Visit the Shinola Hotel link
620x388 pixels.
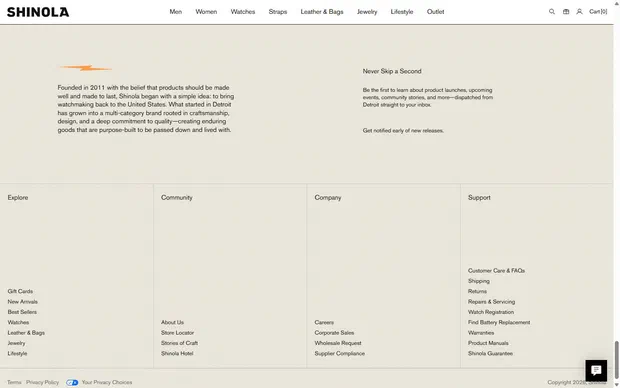177,353
